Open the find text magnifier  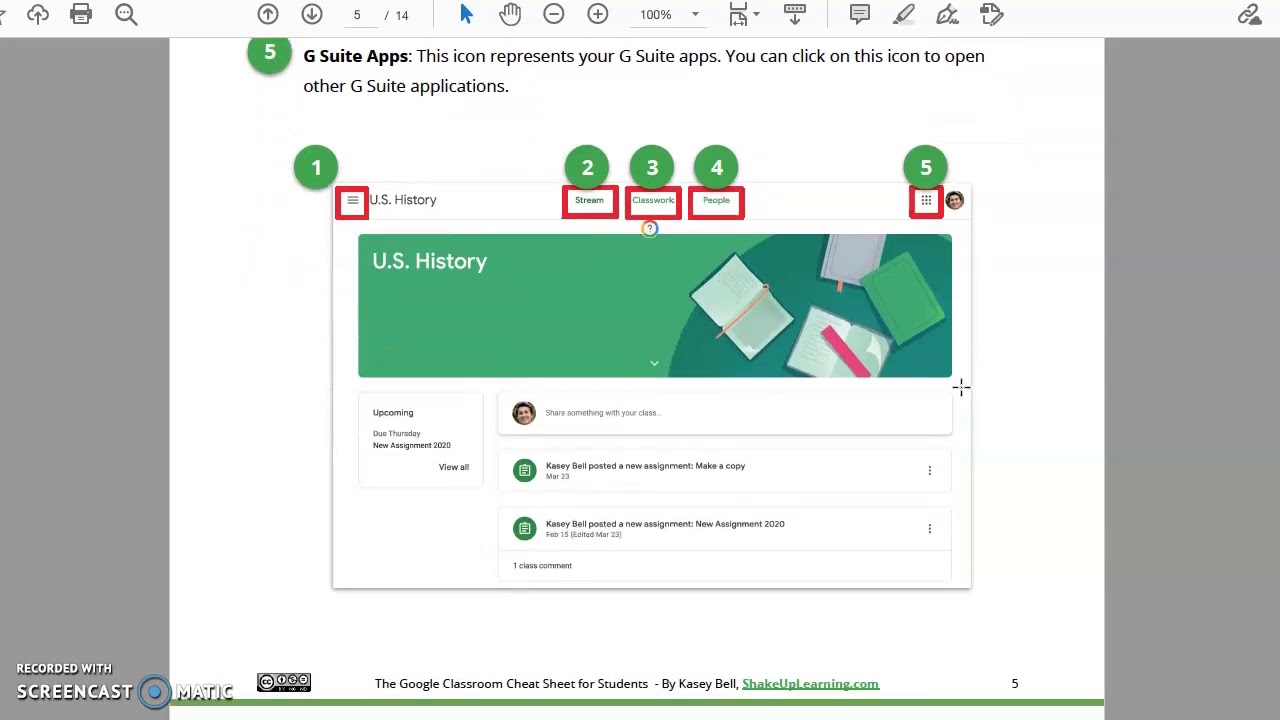(126, 14)
